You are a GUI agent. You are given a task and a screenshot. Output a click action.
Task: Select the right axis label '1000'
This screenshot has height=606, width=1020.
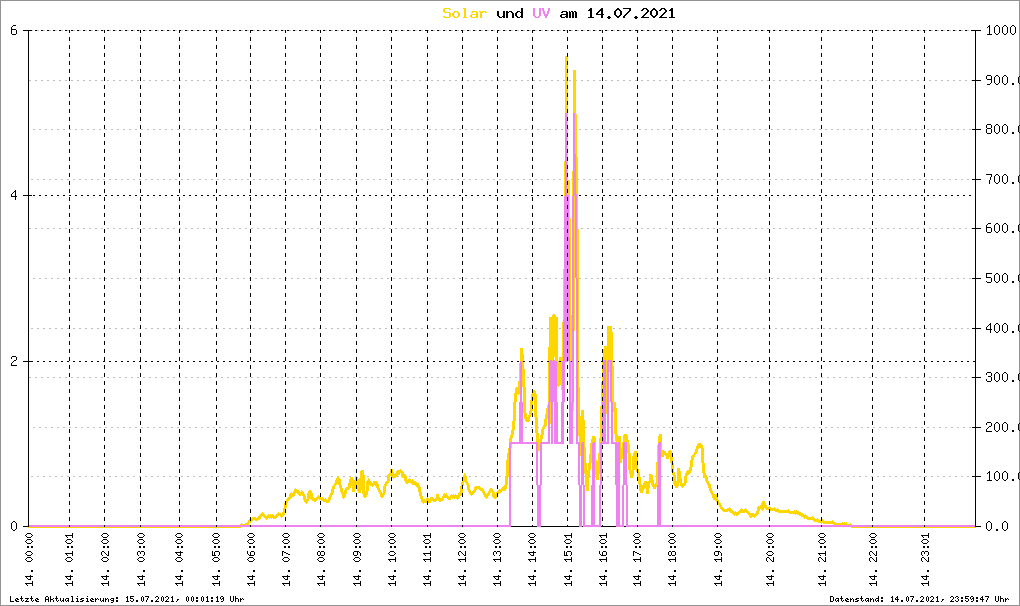pos(1002,30)
